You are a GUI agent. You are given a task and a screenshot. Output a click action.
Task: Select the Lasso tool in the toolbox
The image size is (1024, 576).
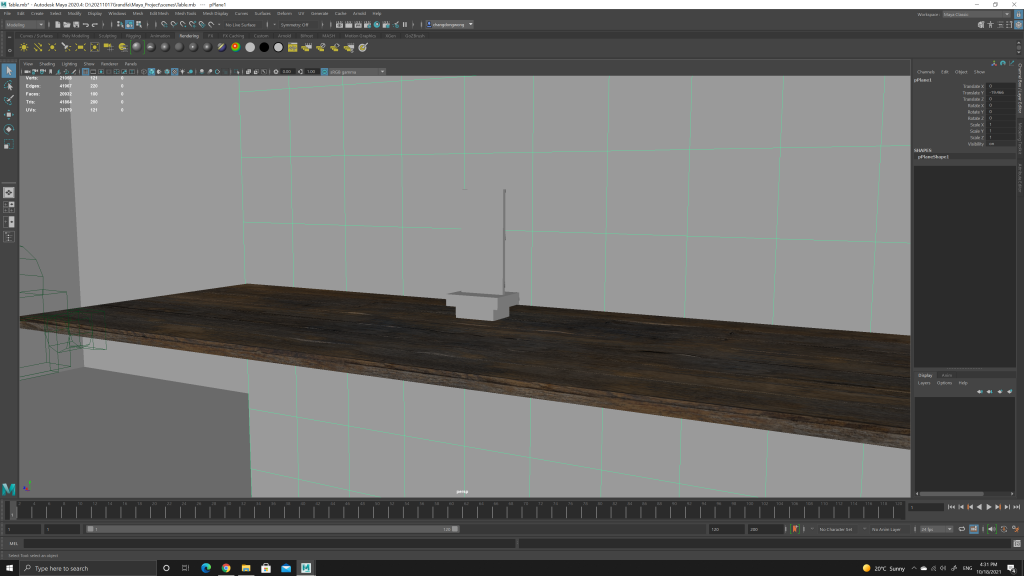pyautogui.click(x=8, y=85)
